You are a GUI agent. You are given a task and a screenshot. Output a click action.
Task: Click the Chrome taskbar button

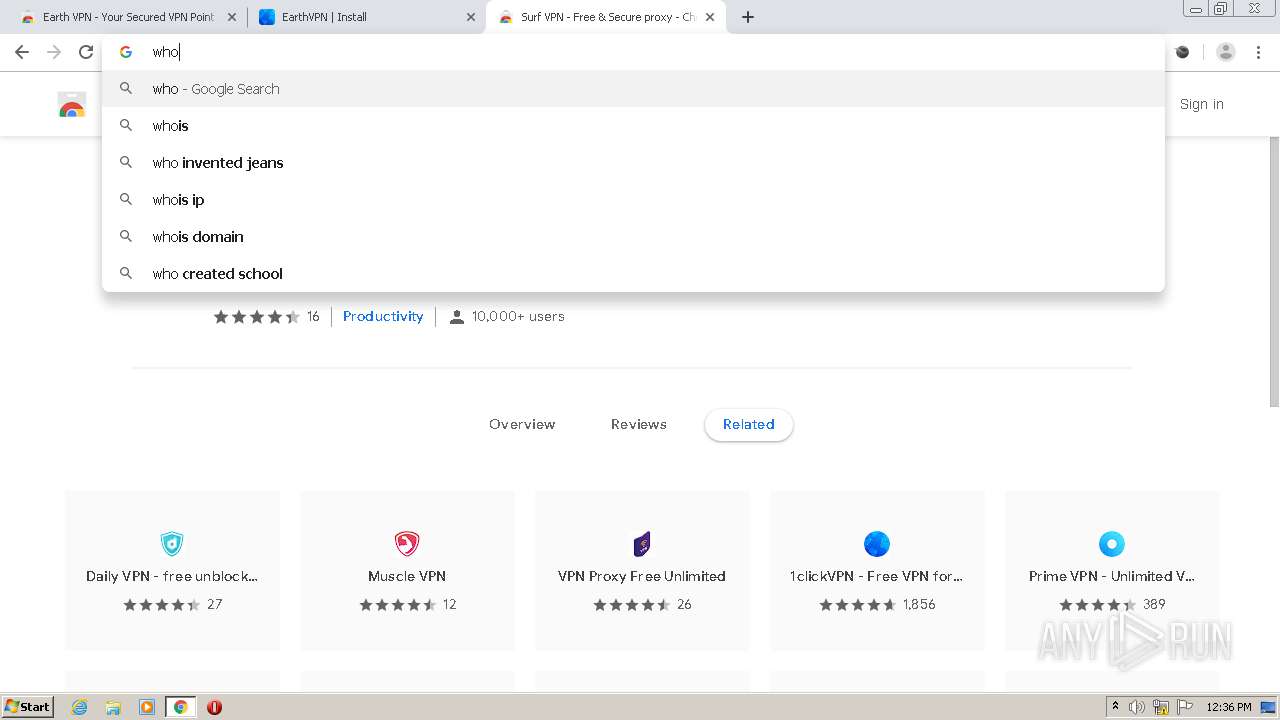point(181,707)
